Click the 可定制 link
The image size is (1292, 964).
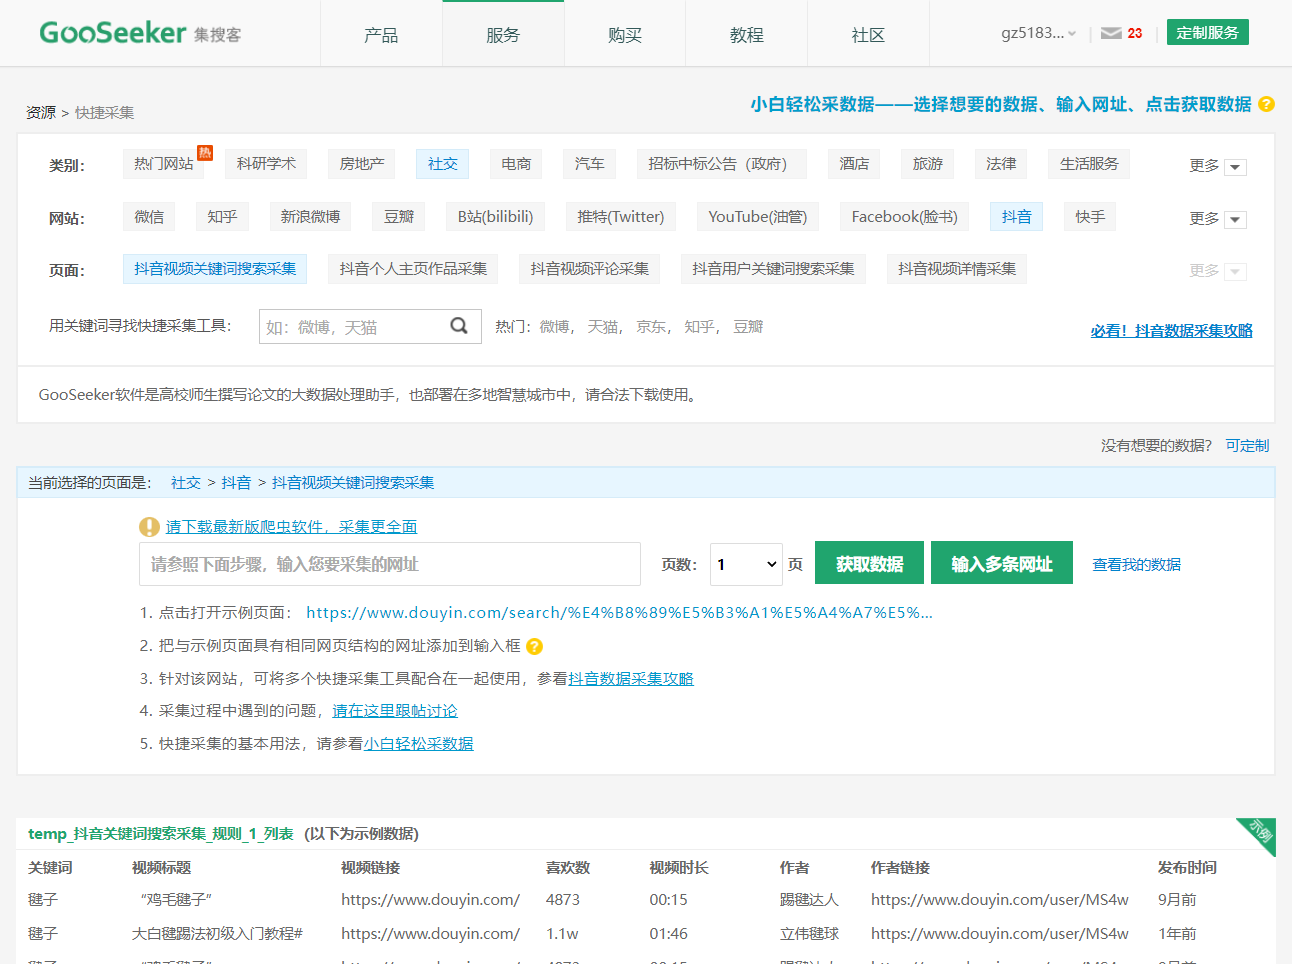pos(1247,445)
